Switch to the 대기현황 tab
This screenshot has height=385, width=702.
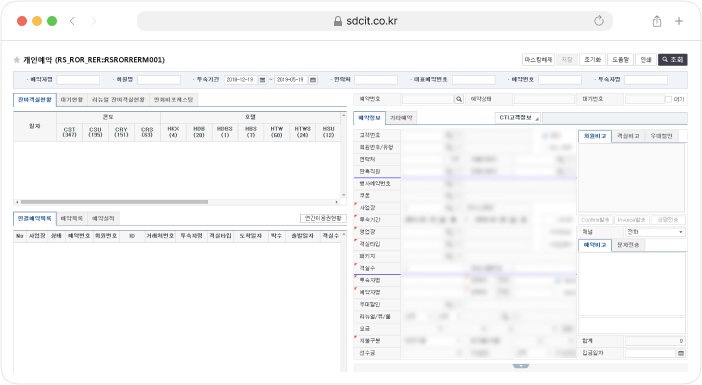tap(72, 99)
